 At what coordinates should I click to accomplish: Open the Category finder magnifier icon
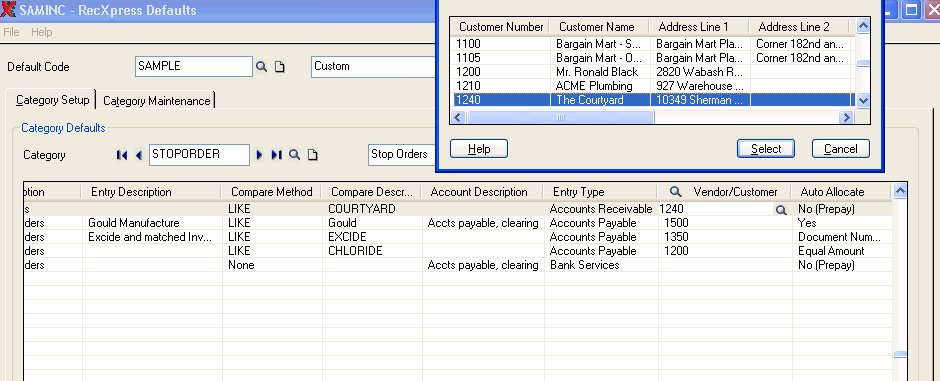pyautogui.click(x=294, y=155)
